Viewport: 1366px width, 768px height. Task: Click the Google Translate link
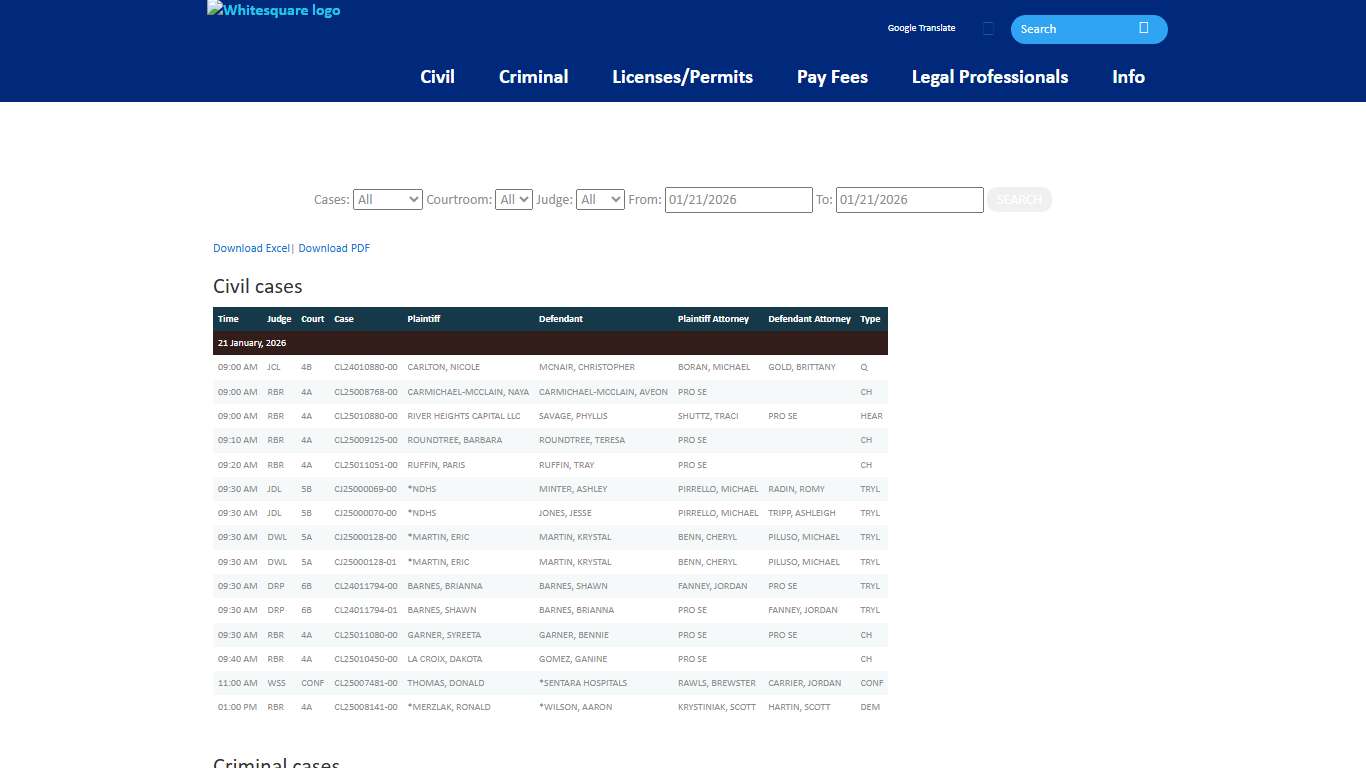(921, 28)
